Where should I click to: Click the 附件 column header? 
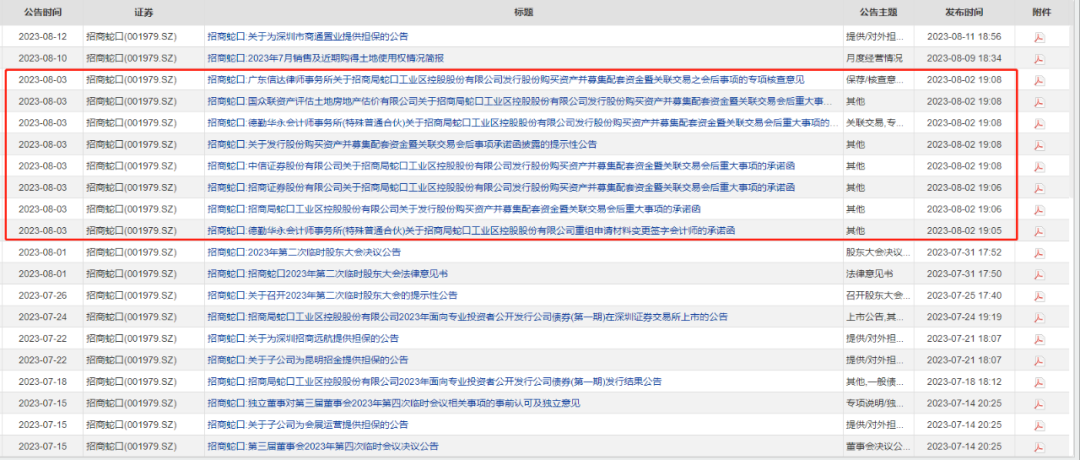[x=1042, y=12]
